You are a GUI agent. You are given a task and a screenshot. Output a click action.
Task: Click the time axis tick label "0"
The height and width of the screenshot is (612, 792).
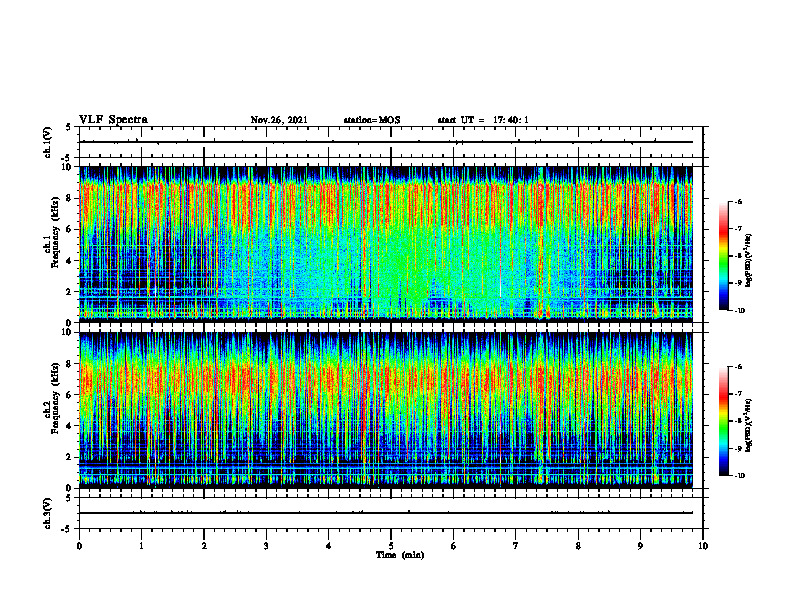(x=79, y=546)
